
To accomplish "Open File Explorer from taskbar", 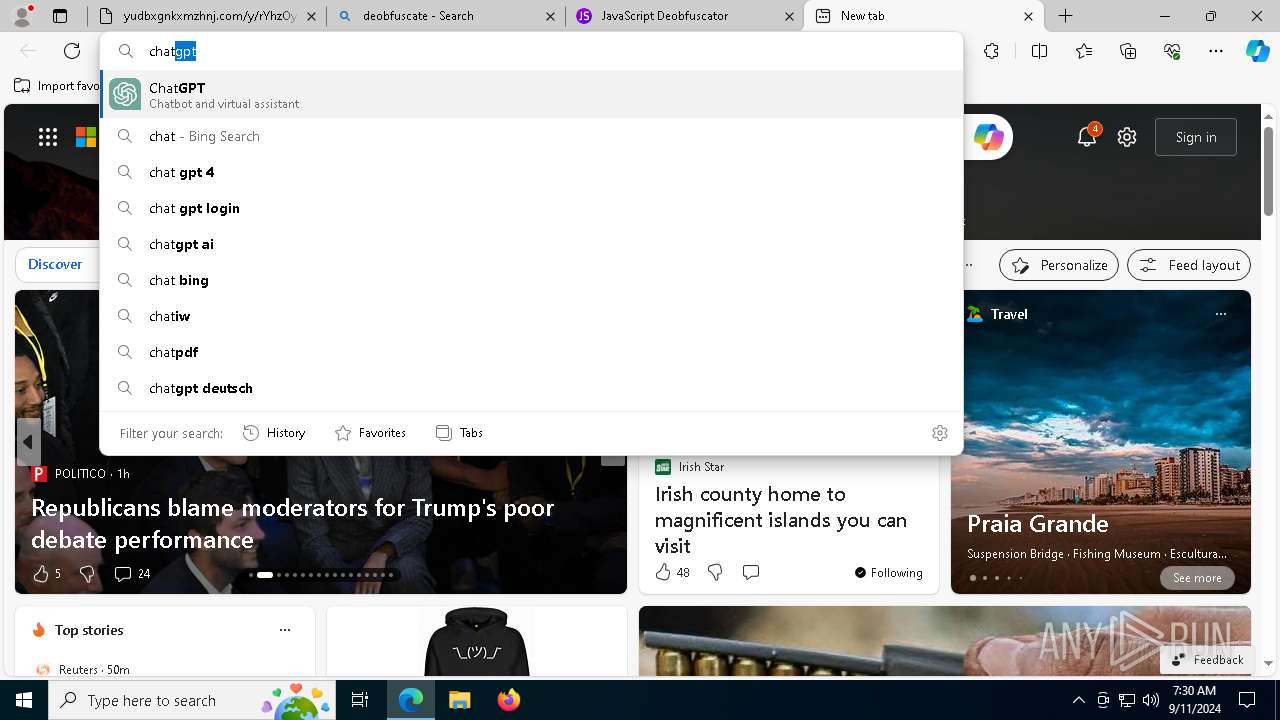I will (x=459, y=700).
